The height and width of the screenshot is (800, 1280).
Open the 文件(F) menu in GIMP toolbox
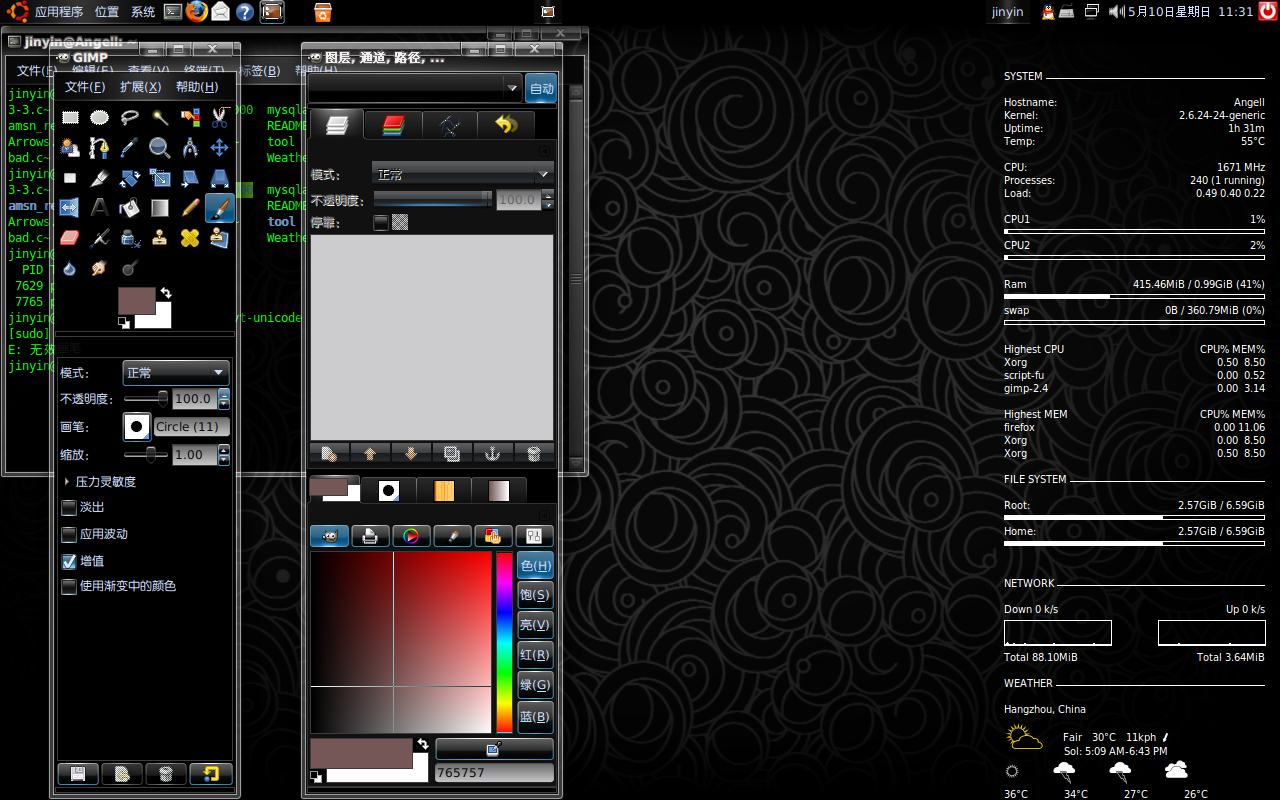pyautogui.click(x=85, y=87)
